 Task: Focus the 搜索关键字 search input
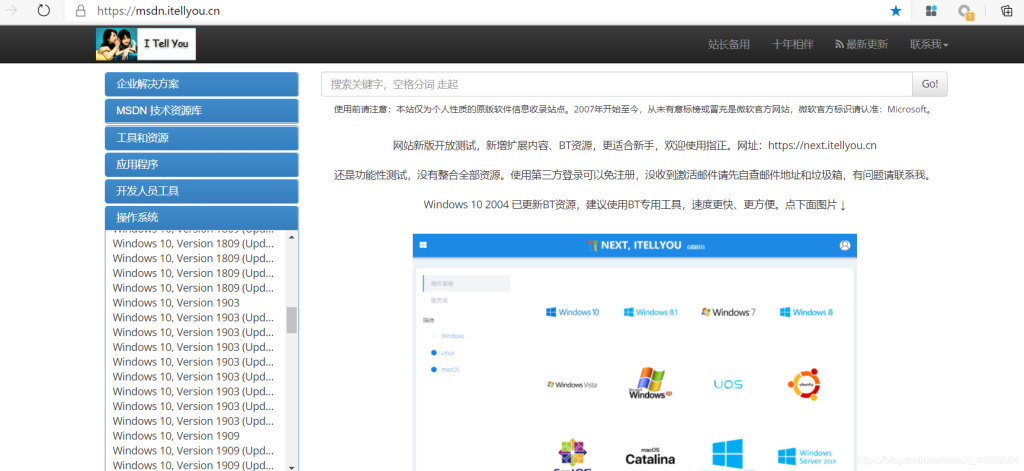616,84
